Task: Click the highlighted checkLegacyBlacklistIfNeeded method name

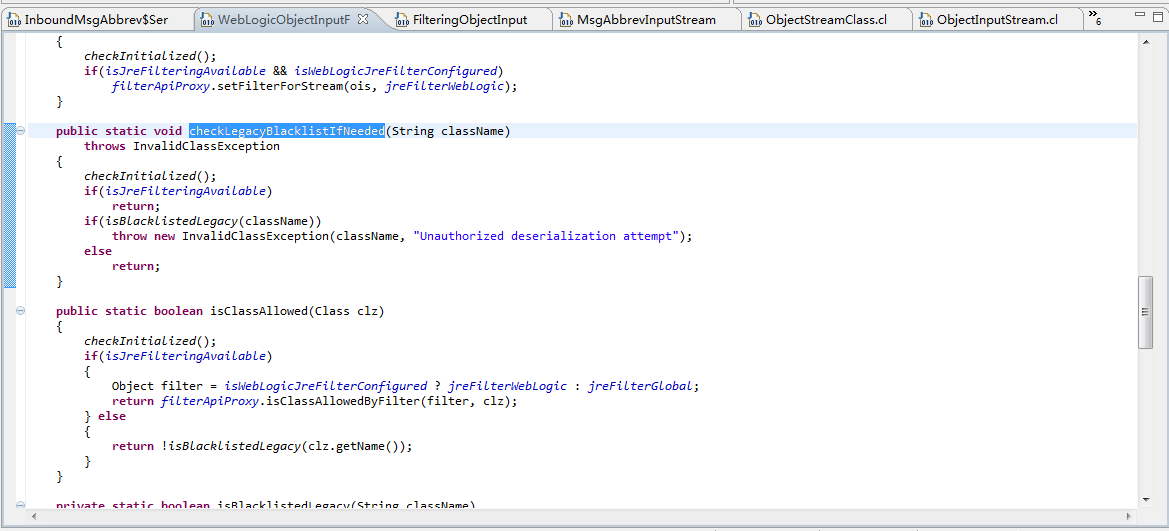Action: (286, 131)
